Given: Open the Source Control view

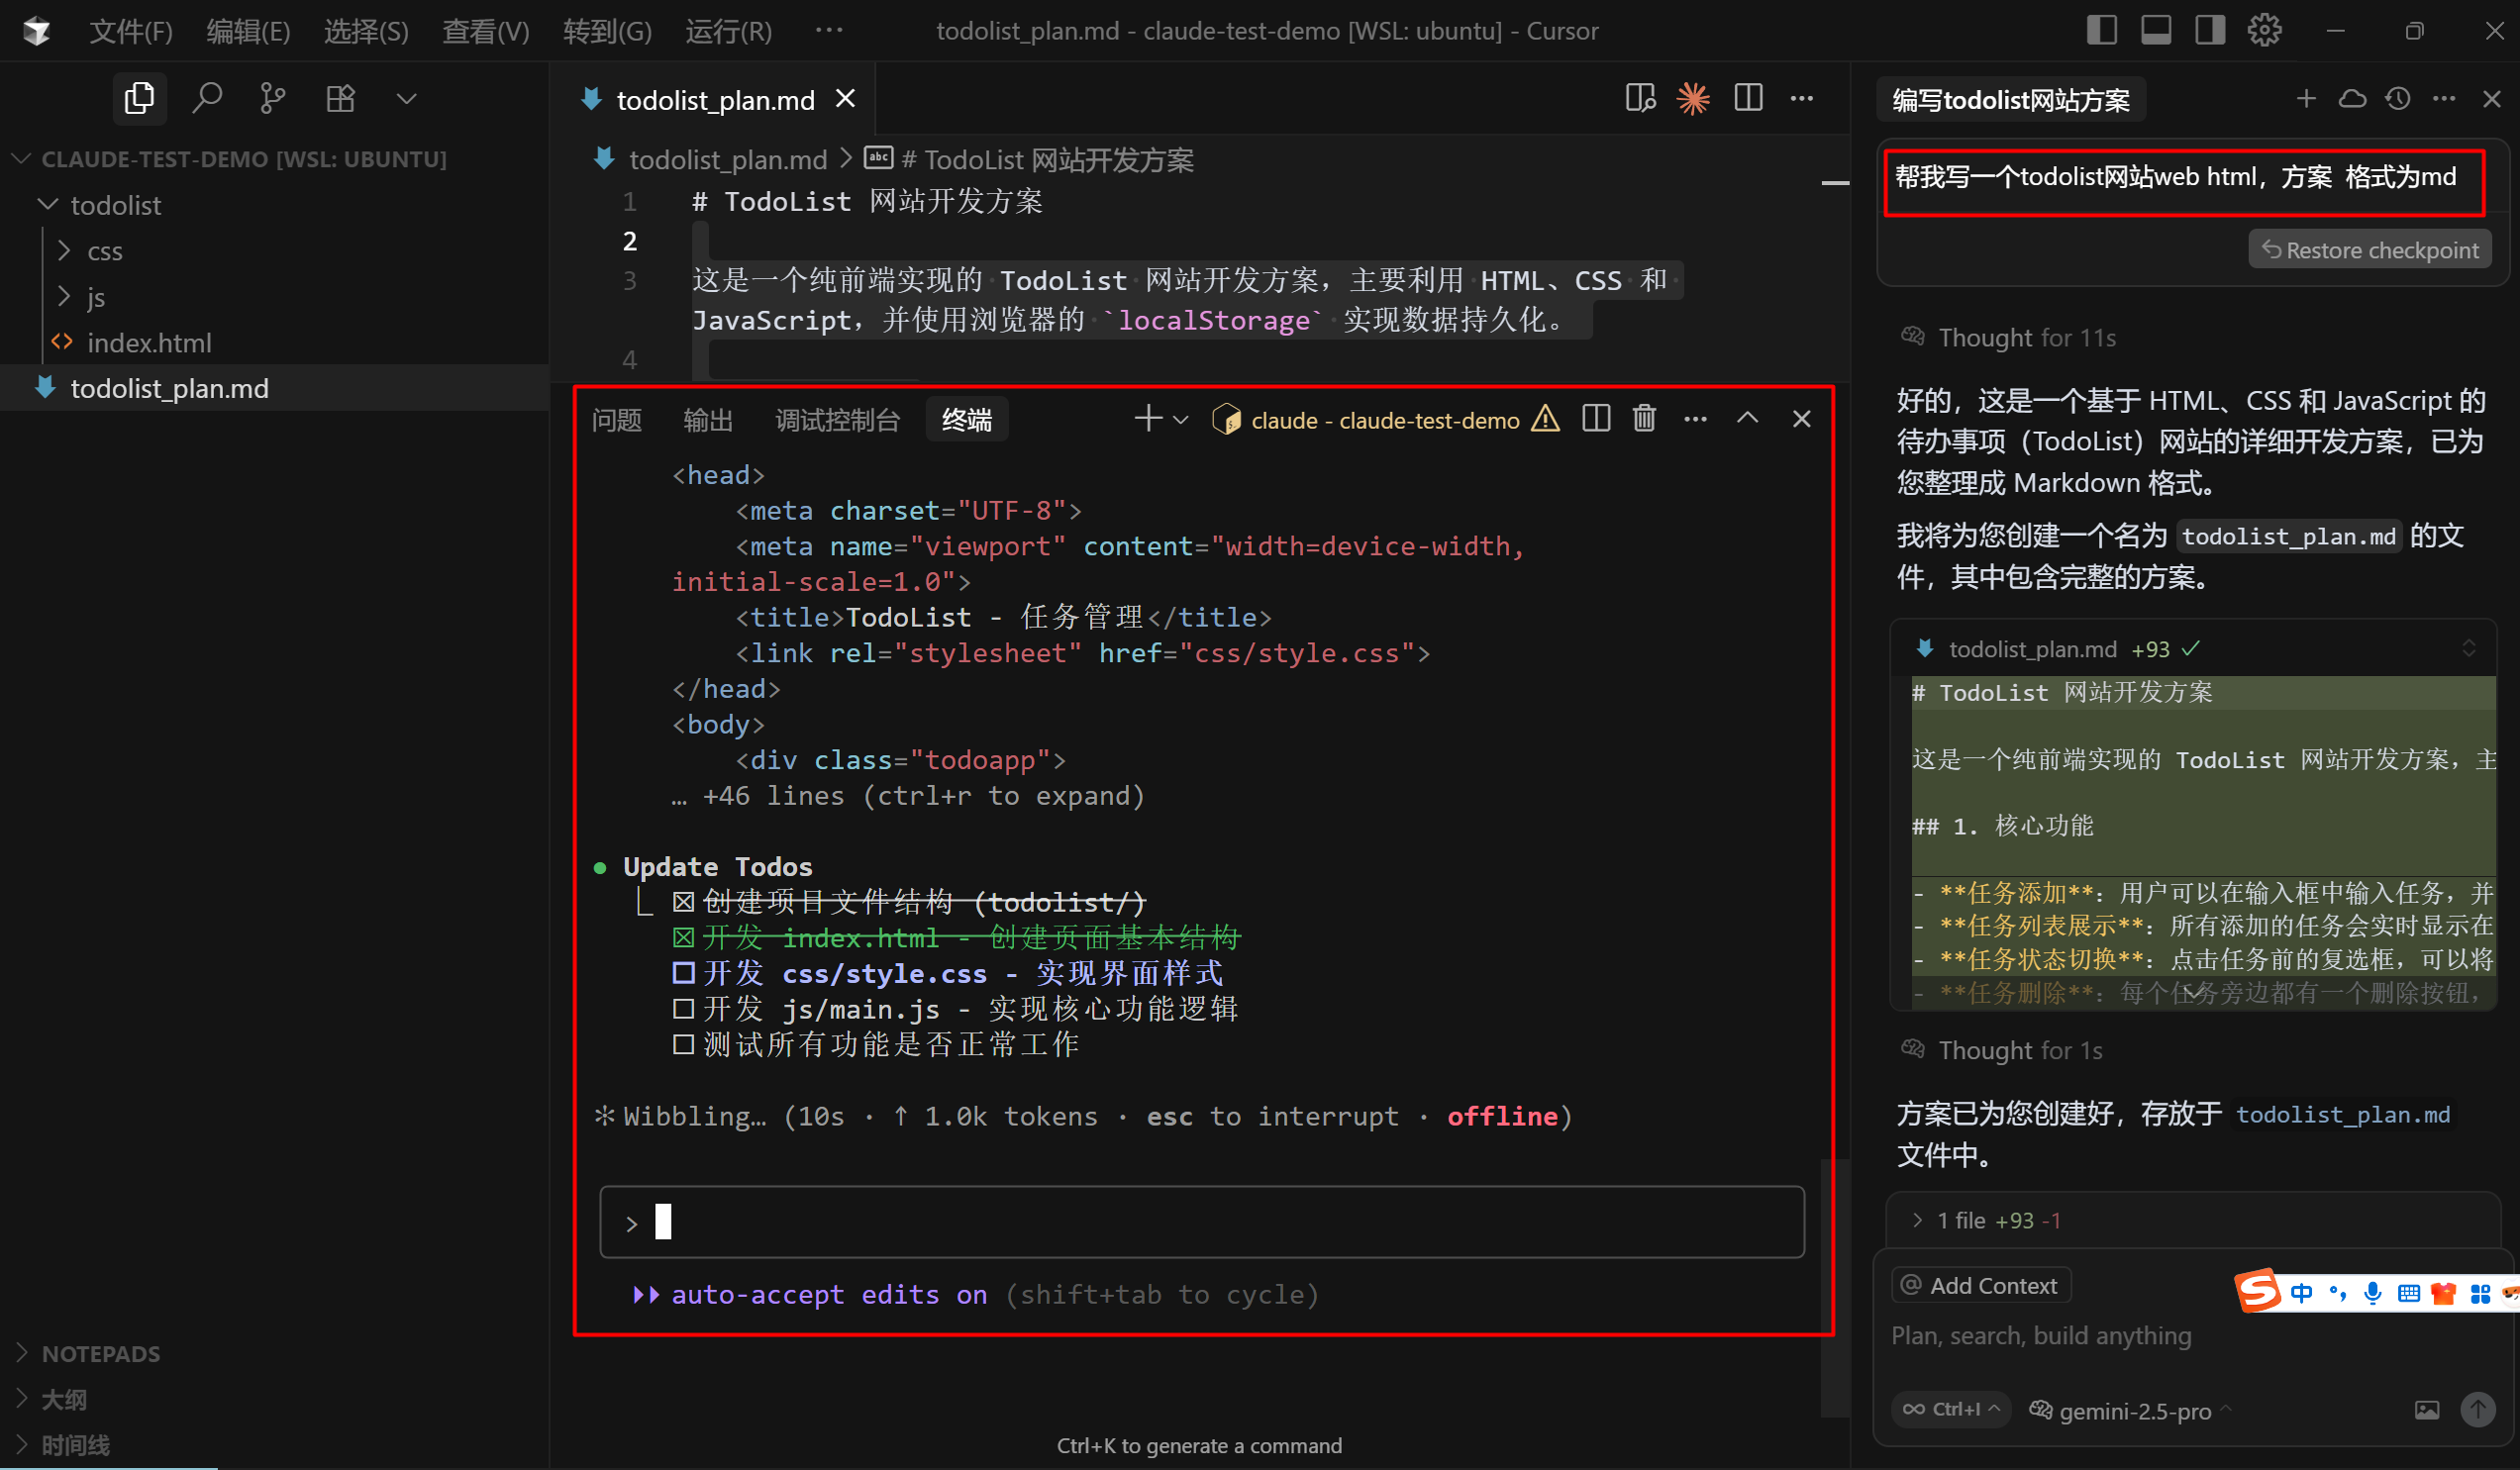Looking at the screenshot, I should [272, 98].
